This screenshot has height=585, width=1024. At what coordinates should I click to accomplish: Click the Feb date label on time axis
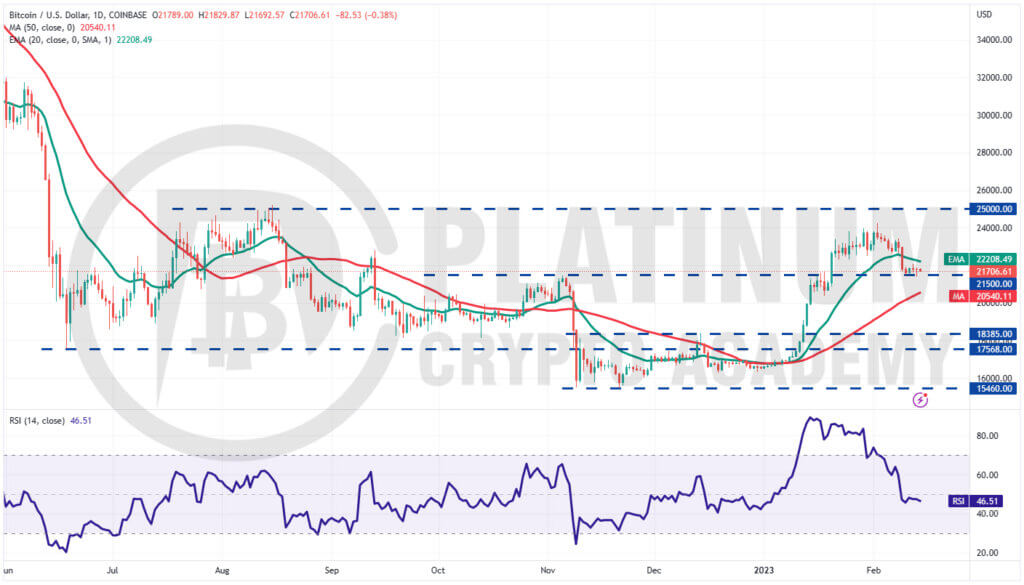(873, 570)
